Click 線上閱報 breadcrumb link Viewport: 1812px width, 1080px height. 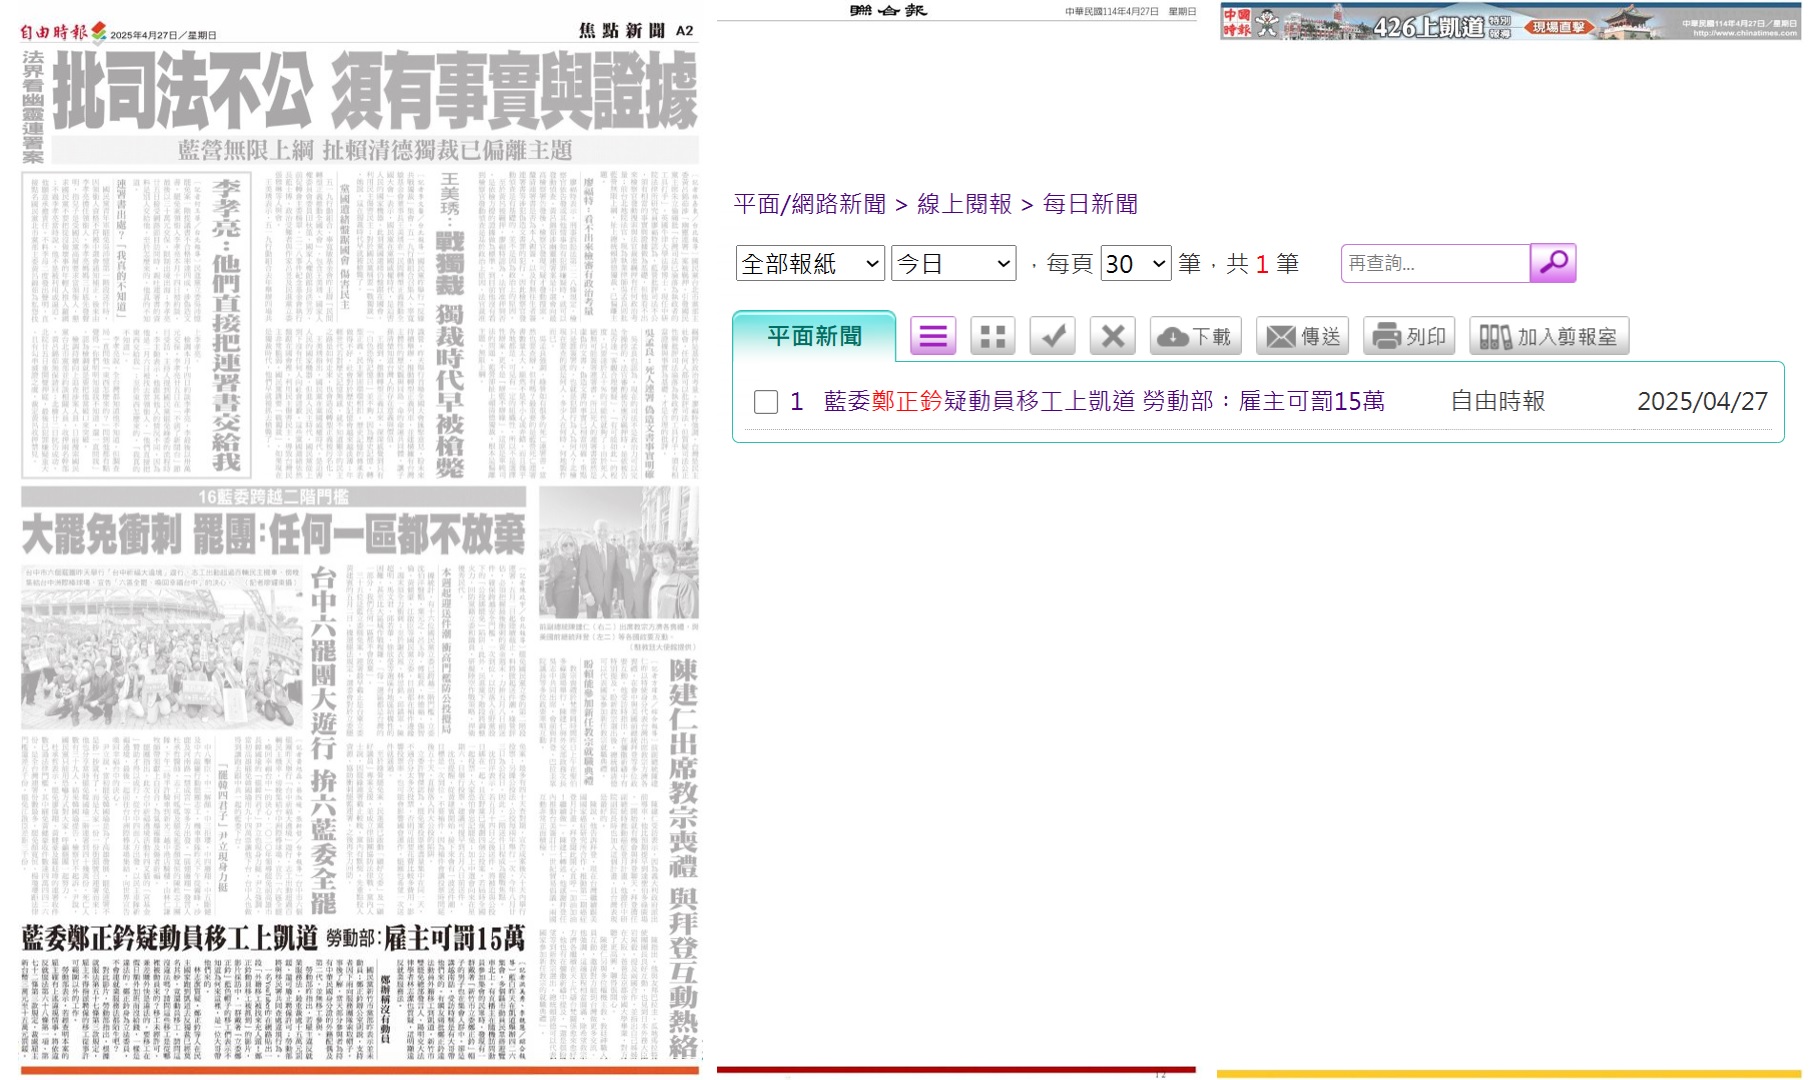(964, 204)
